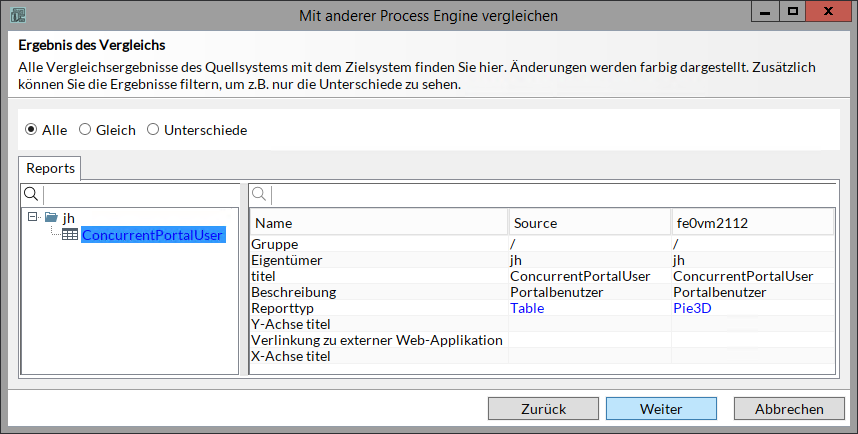Image resolution: width=858 pixels, height=434 pixels.
Task: Select the Unterschiede radio button
Action: [x=153, y=130]
